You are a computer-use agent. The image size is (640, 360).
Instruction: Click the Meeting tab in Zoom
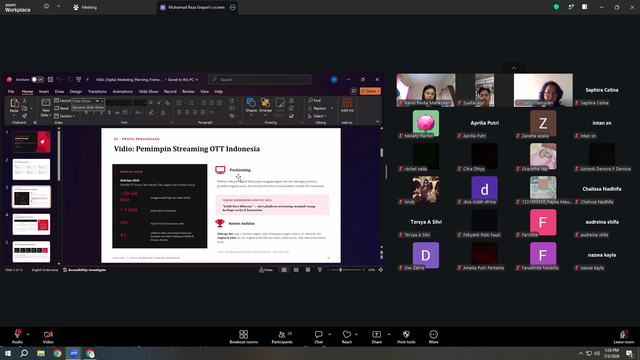(x=85, y=7)
